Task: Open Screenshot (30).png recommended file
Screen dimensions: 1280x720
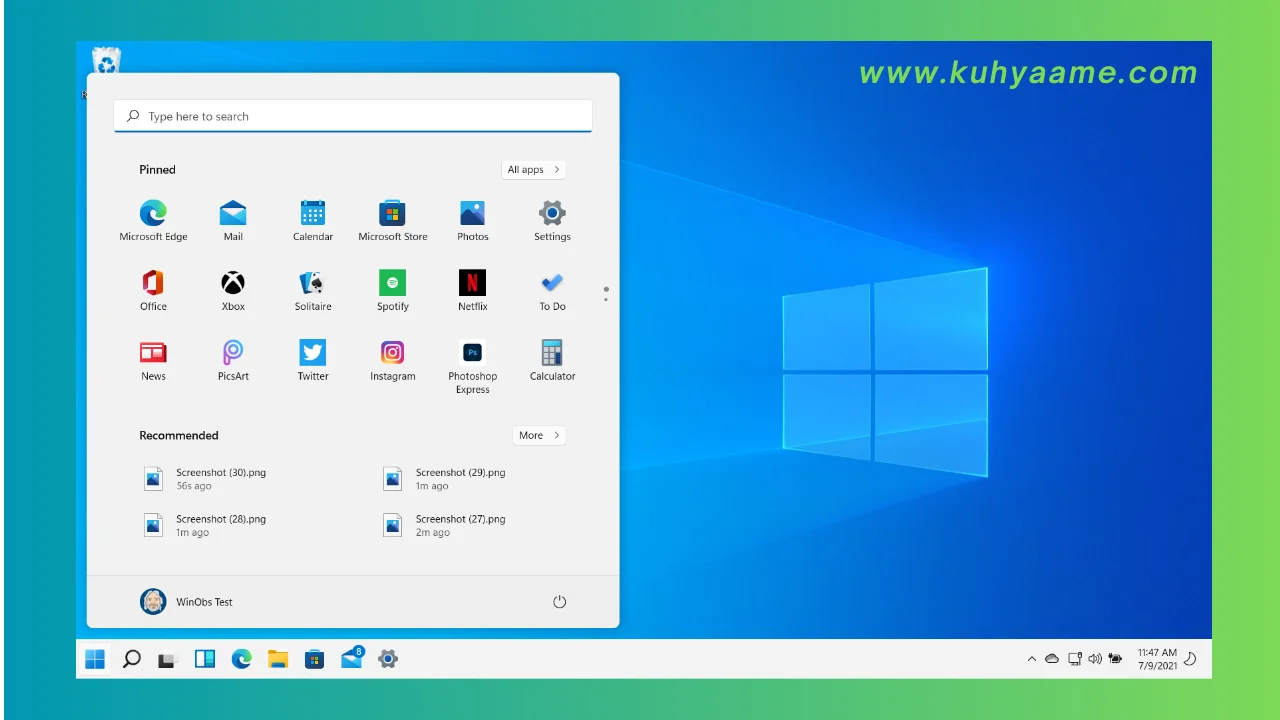Action: tap(205, 479)
